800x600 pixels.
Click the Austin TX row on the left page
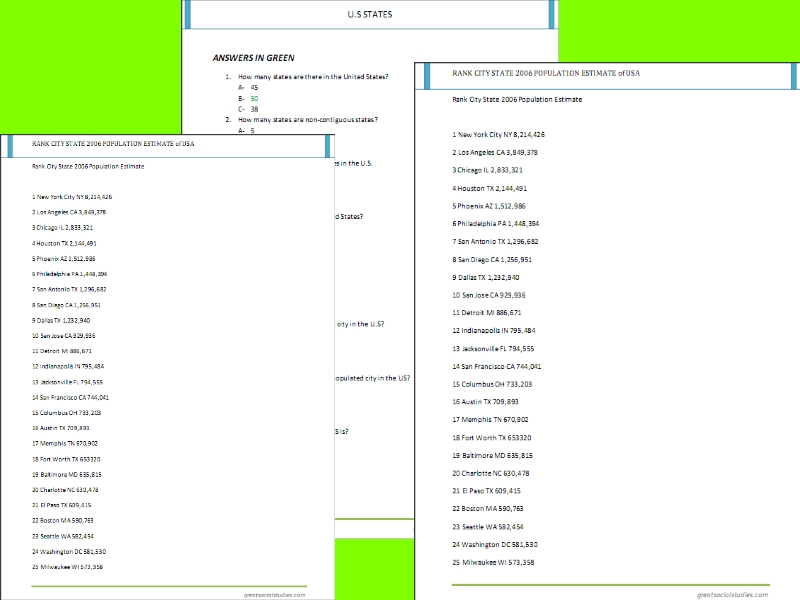[61, 428]
